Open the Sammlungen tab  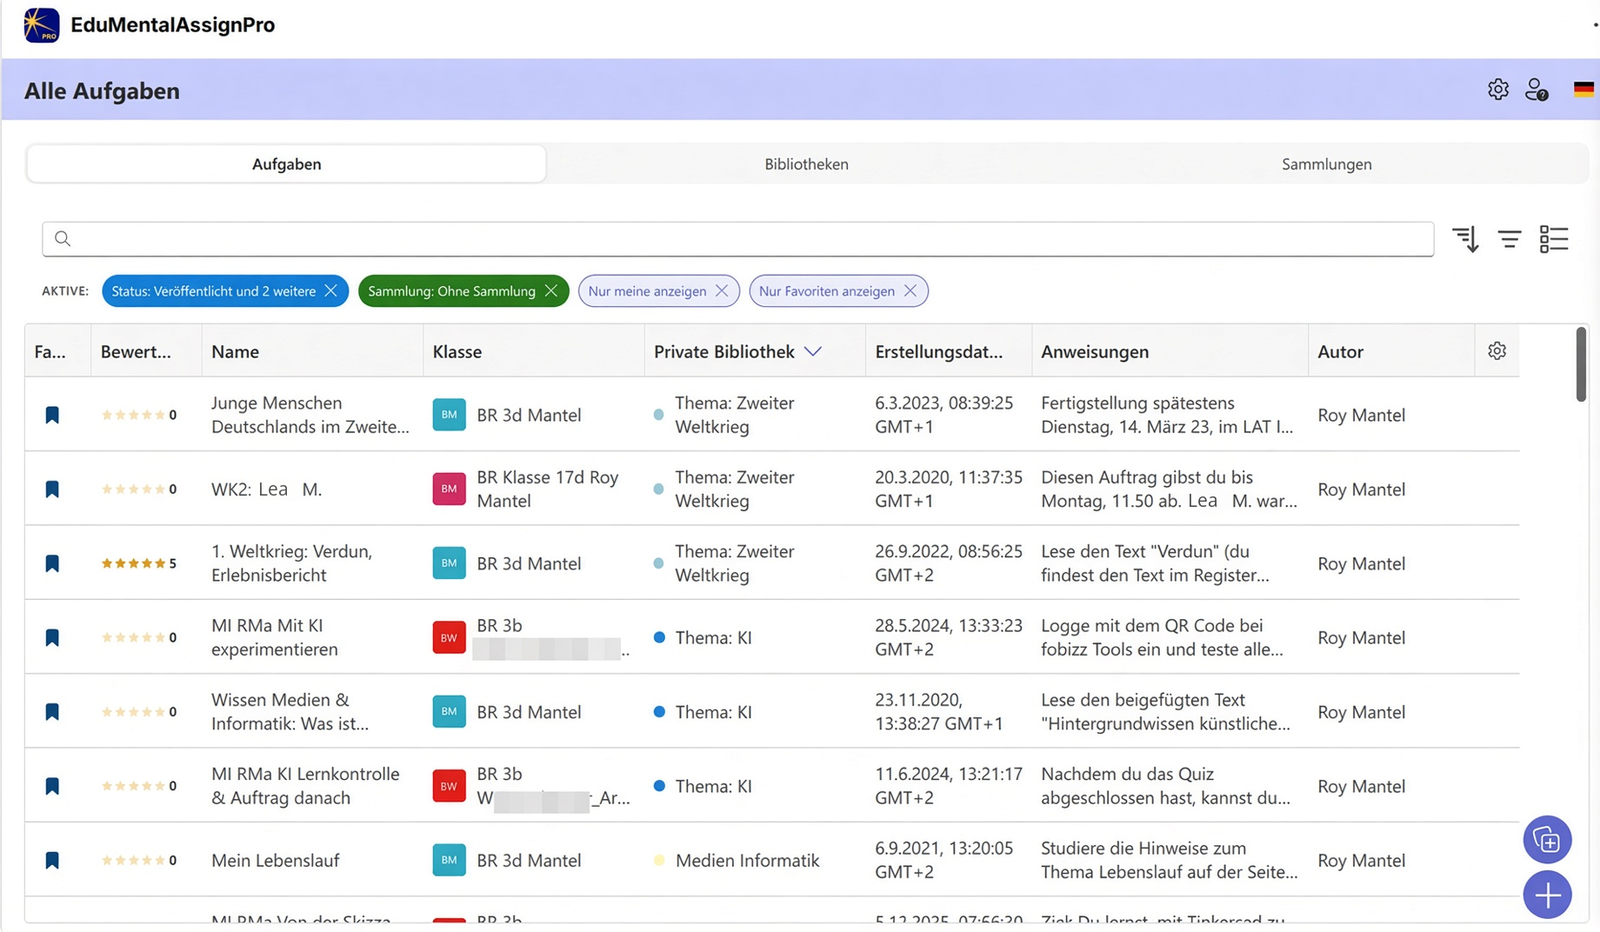1327,164
